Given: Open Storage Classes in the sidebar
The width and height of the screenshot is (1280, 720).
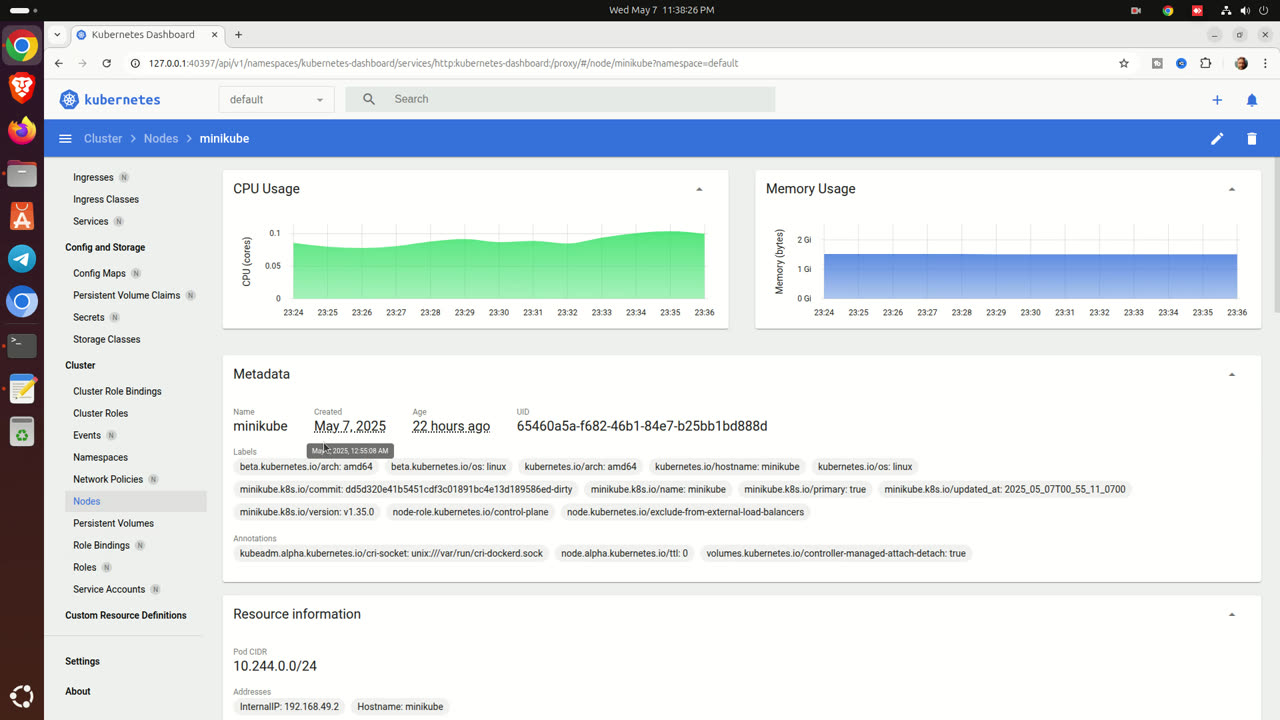Looking at the screenshot, I should point(106,339).
